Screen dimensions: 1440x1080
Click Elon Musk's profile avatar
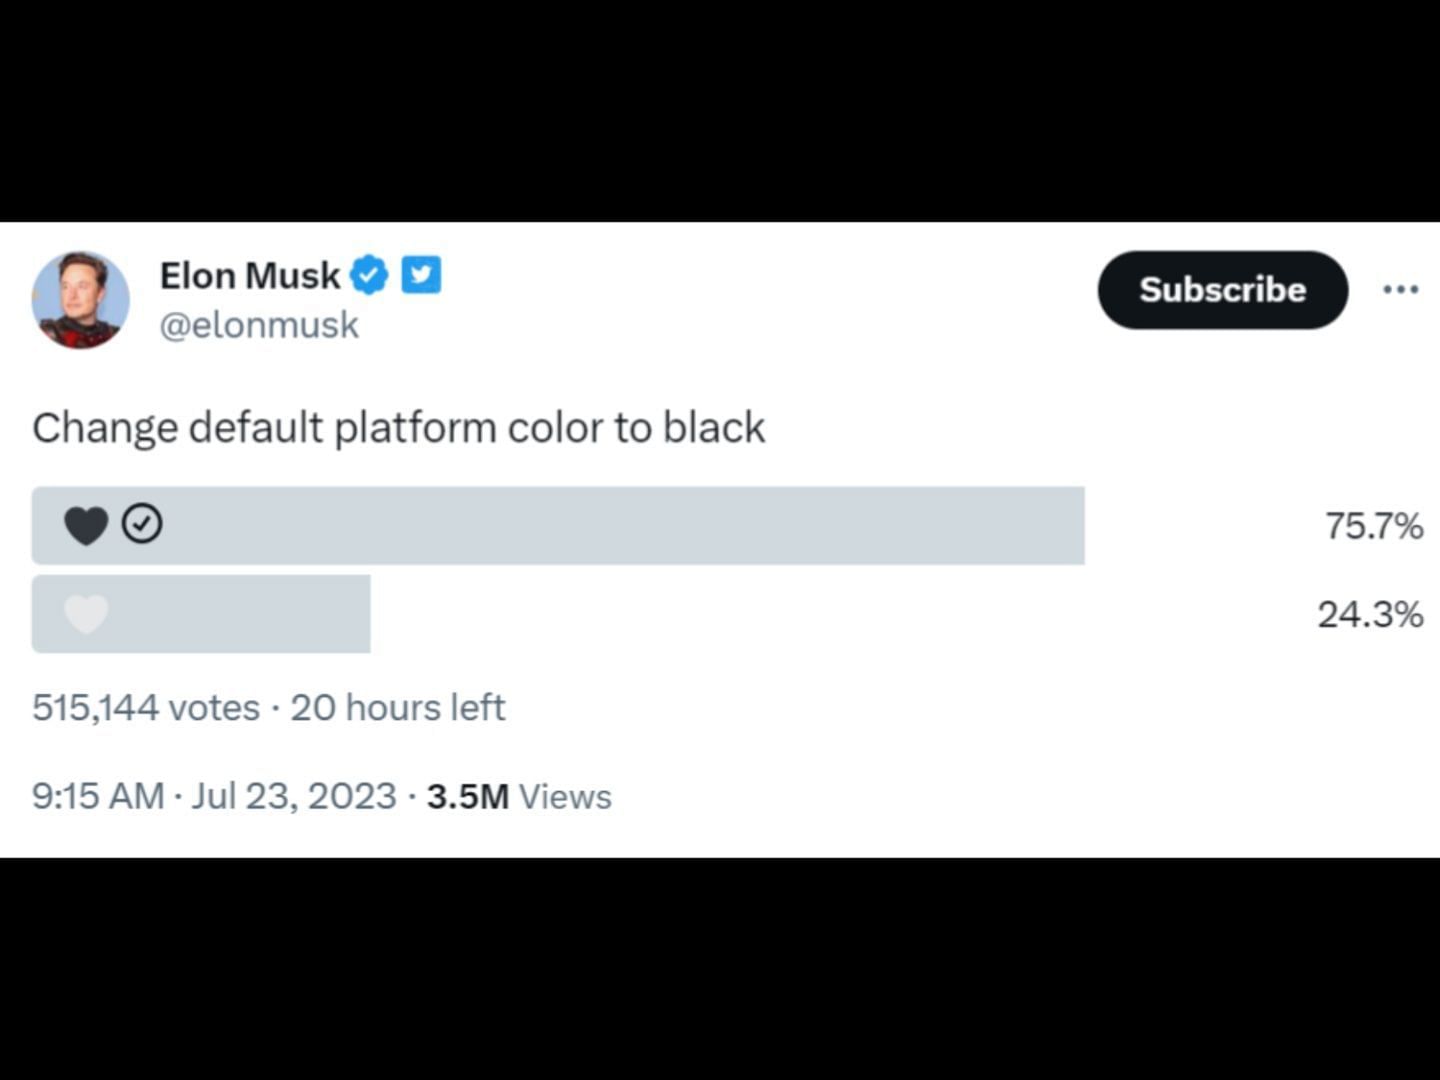(x=81, y=300)
